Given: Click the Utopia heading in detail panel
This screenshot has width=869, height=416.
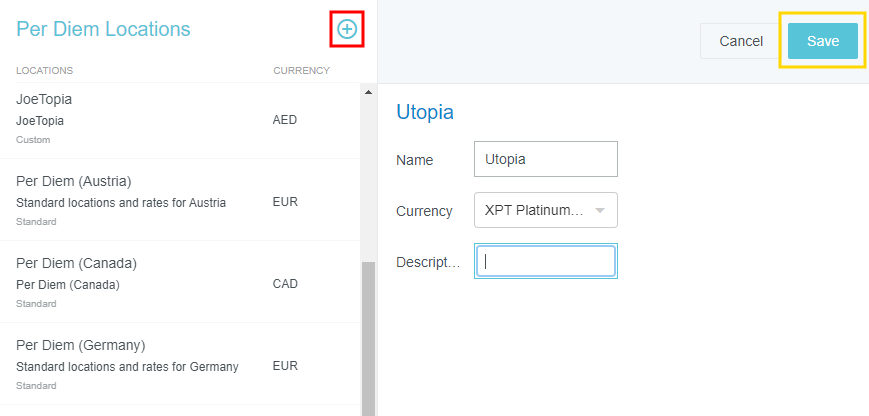Looking at the screenshot, I should (425, 112).
